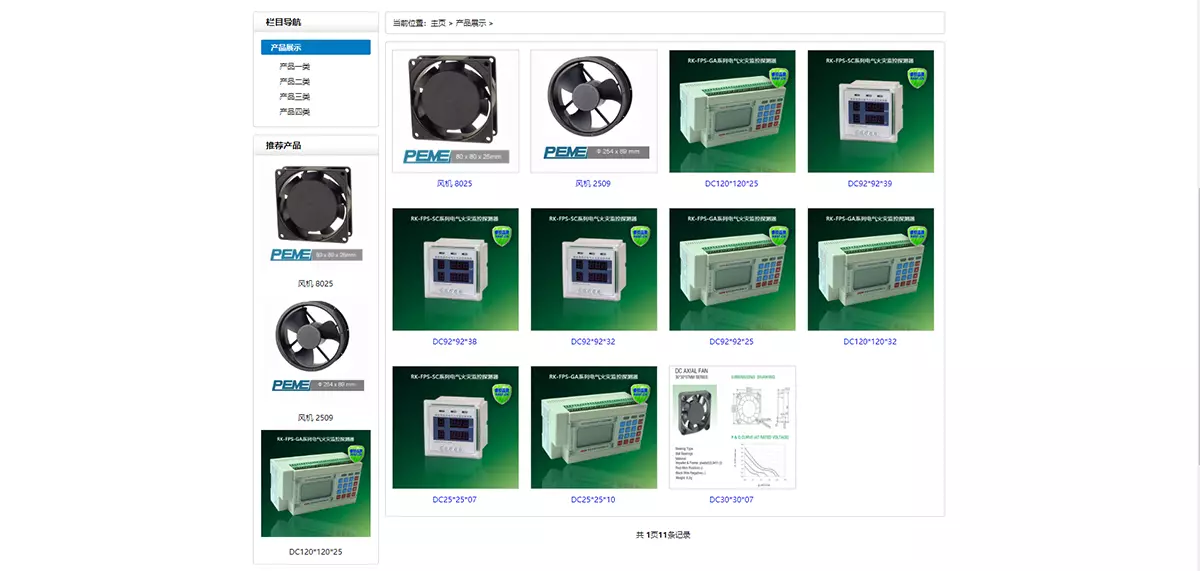The image size is (1200, 571).
Task: Open DC120*120*25 image in 推荐产品 sidebar
Action: point(316,484)
